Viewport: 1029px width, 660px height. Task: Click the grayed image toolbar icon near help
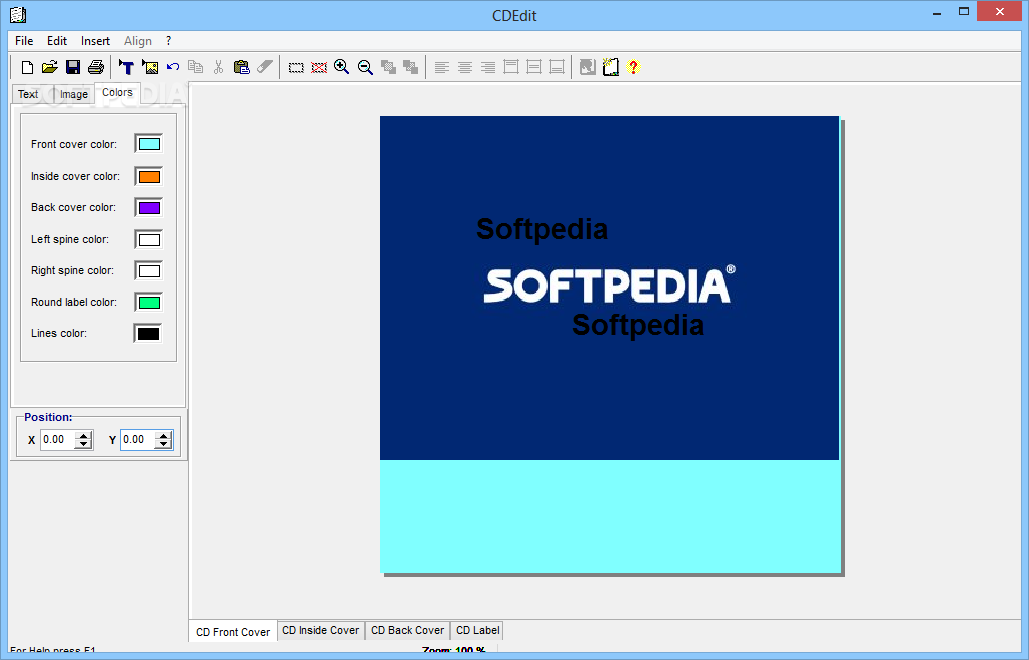pos(587,67)
